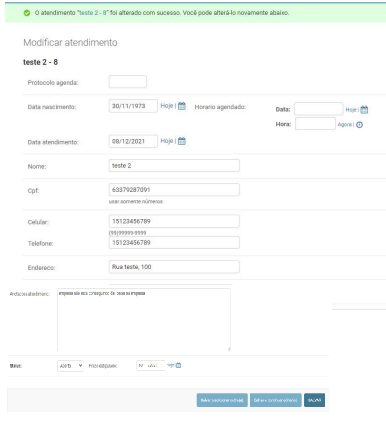This screenshot has width=386, height=426.
Task: Click the Celular label
Action: click(x=38, y=222)
